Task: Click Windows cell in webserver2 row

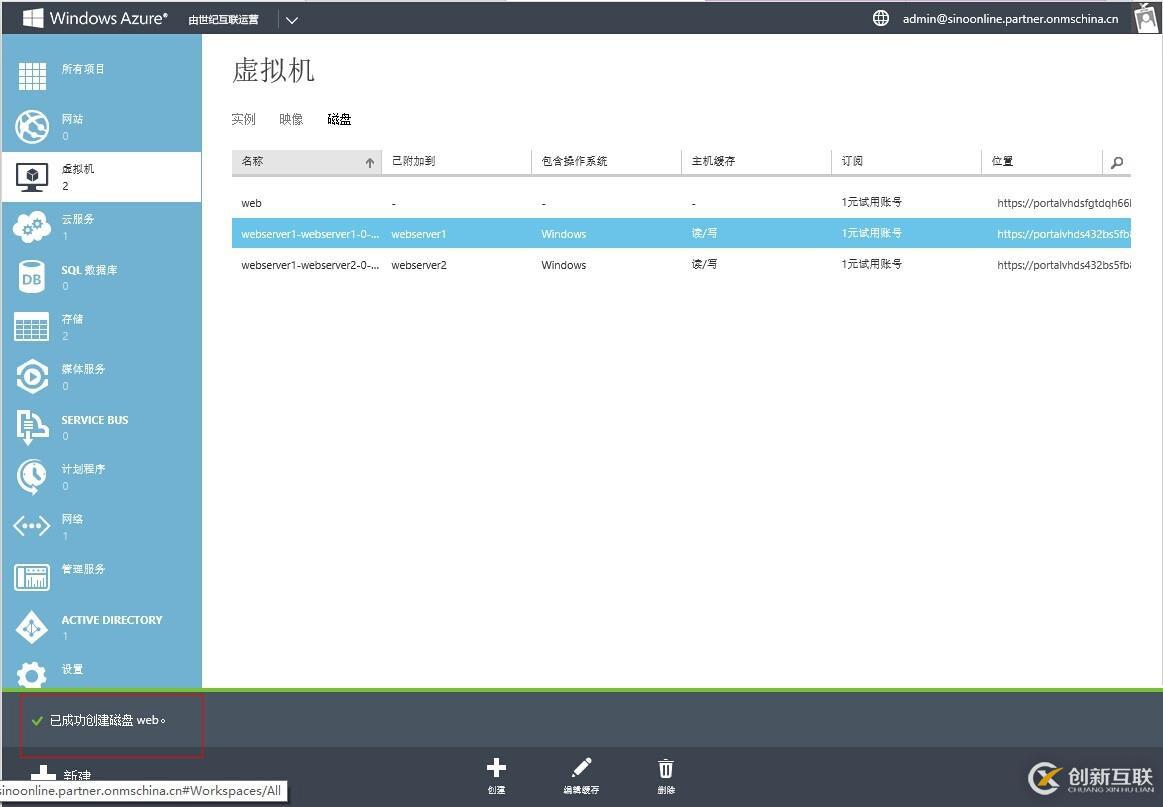Action: tap(564, 265)
